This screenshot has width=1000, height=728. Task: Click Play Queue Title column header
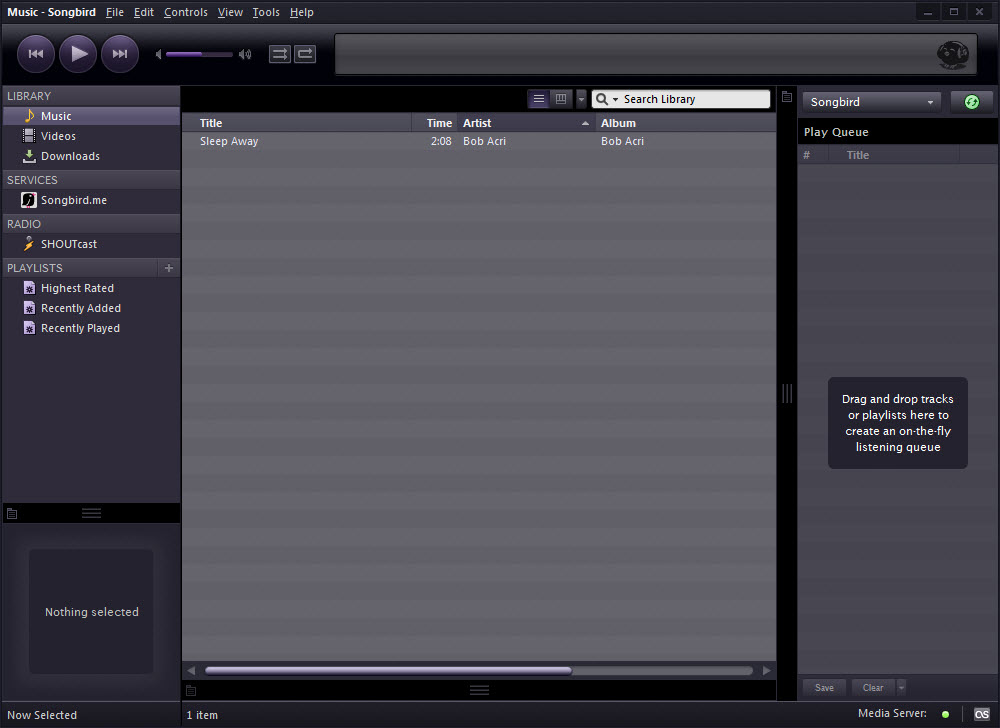click(x=893, y=155)
